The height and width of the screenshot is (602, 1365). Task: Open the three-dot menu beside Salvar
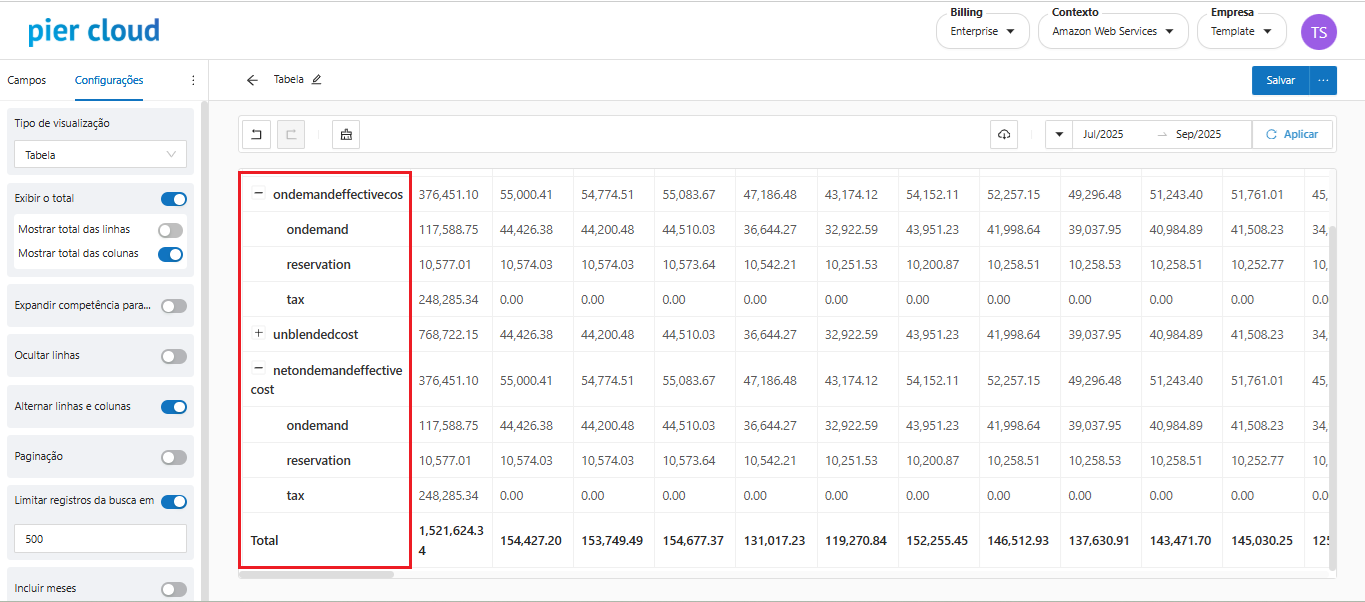click(1323, 80)
